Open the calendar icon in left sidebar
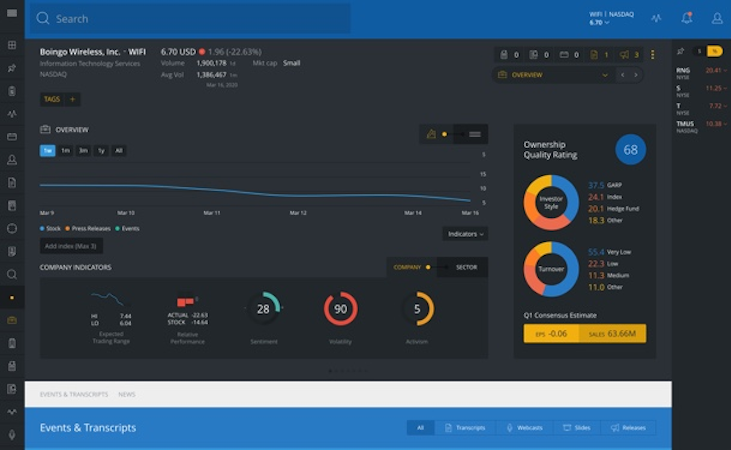The image size is (731, 450). point(12,137)
